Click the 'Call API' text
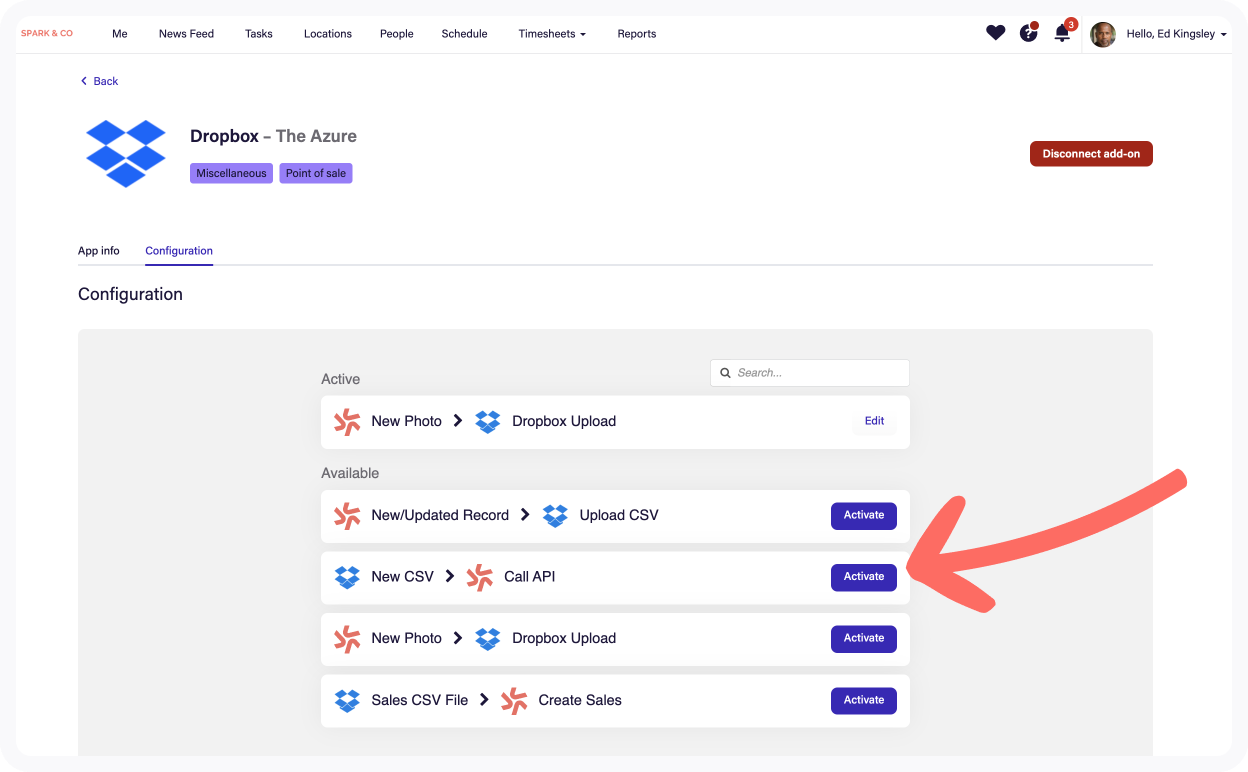Image resolution: width=1248 pixels, height=772 pixels. pos(530,577)
